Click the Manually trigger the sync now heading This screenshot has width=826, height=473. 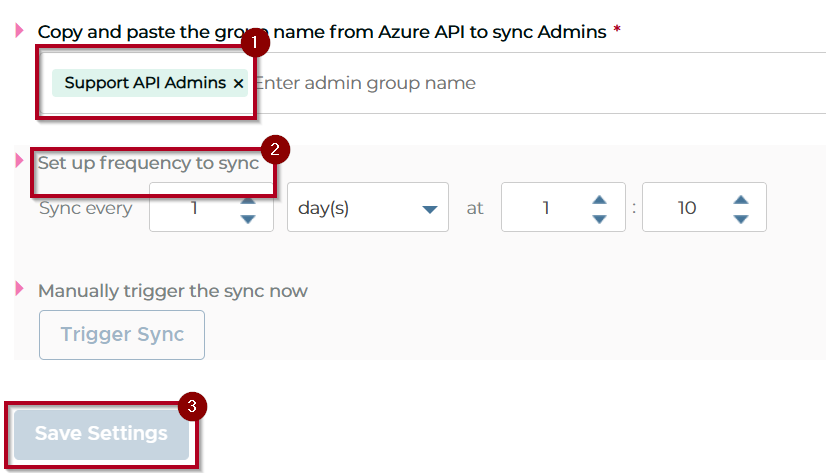(x=173, y=291)
